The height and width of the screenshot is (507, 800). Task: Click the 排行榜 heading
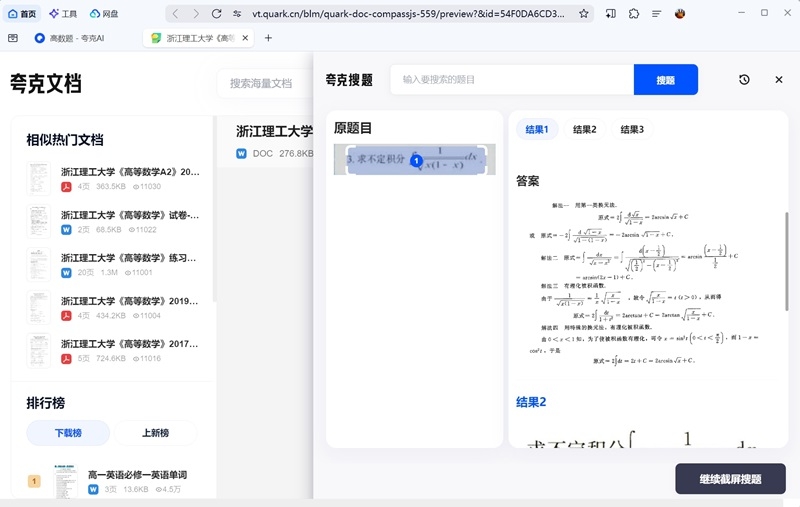46,403
